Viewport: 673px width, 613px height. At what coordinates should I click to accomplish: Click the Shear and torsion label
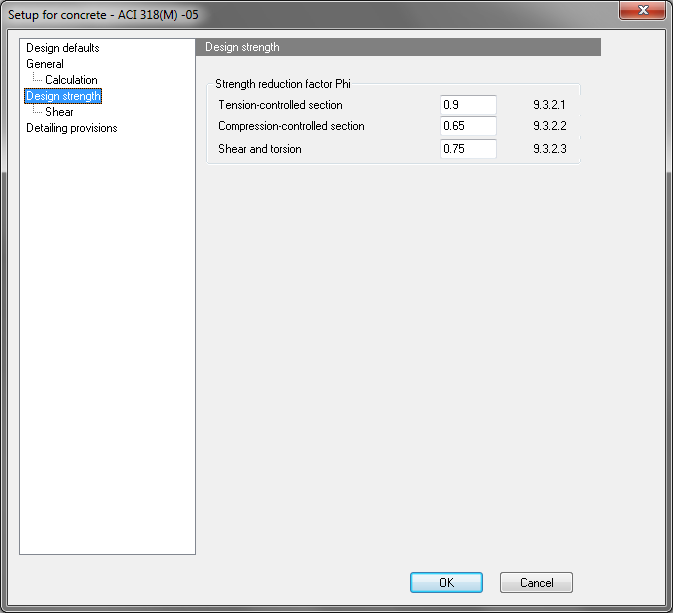coord(260,149)
